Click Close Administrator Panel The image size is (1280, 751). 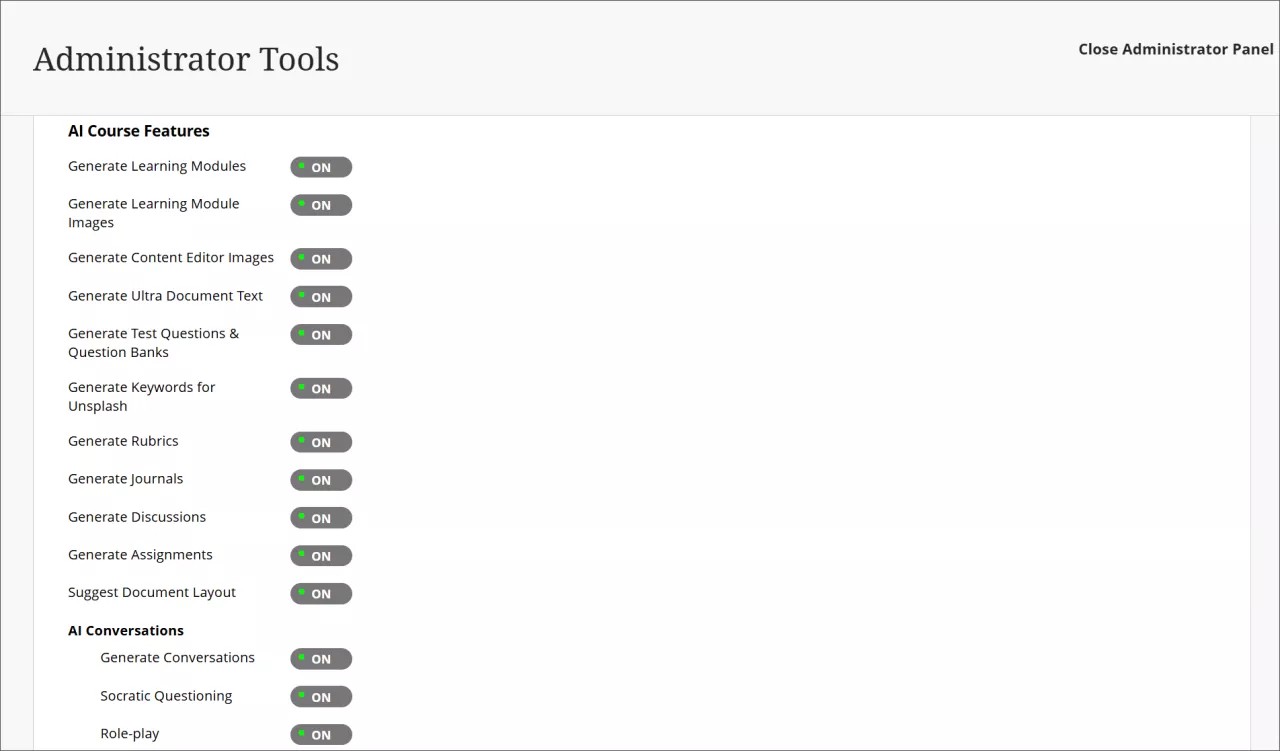pos(1176,48)
